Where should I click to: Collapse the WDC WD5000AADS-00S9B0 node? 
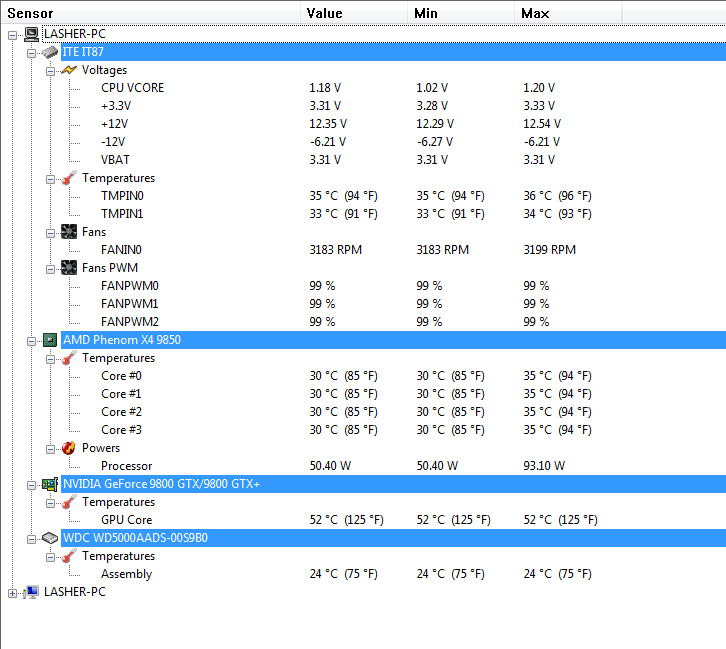pyautogui.click(x=31, y=539)
